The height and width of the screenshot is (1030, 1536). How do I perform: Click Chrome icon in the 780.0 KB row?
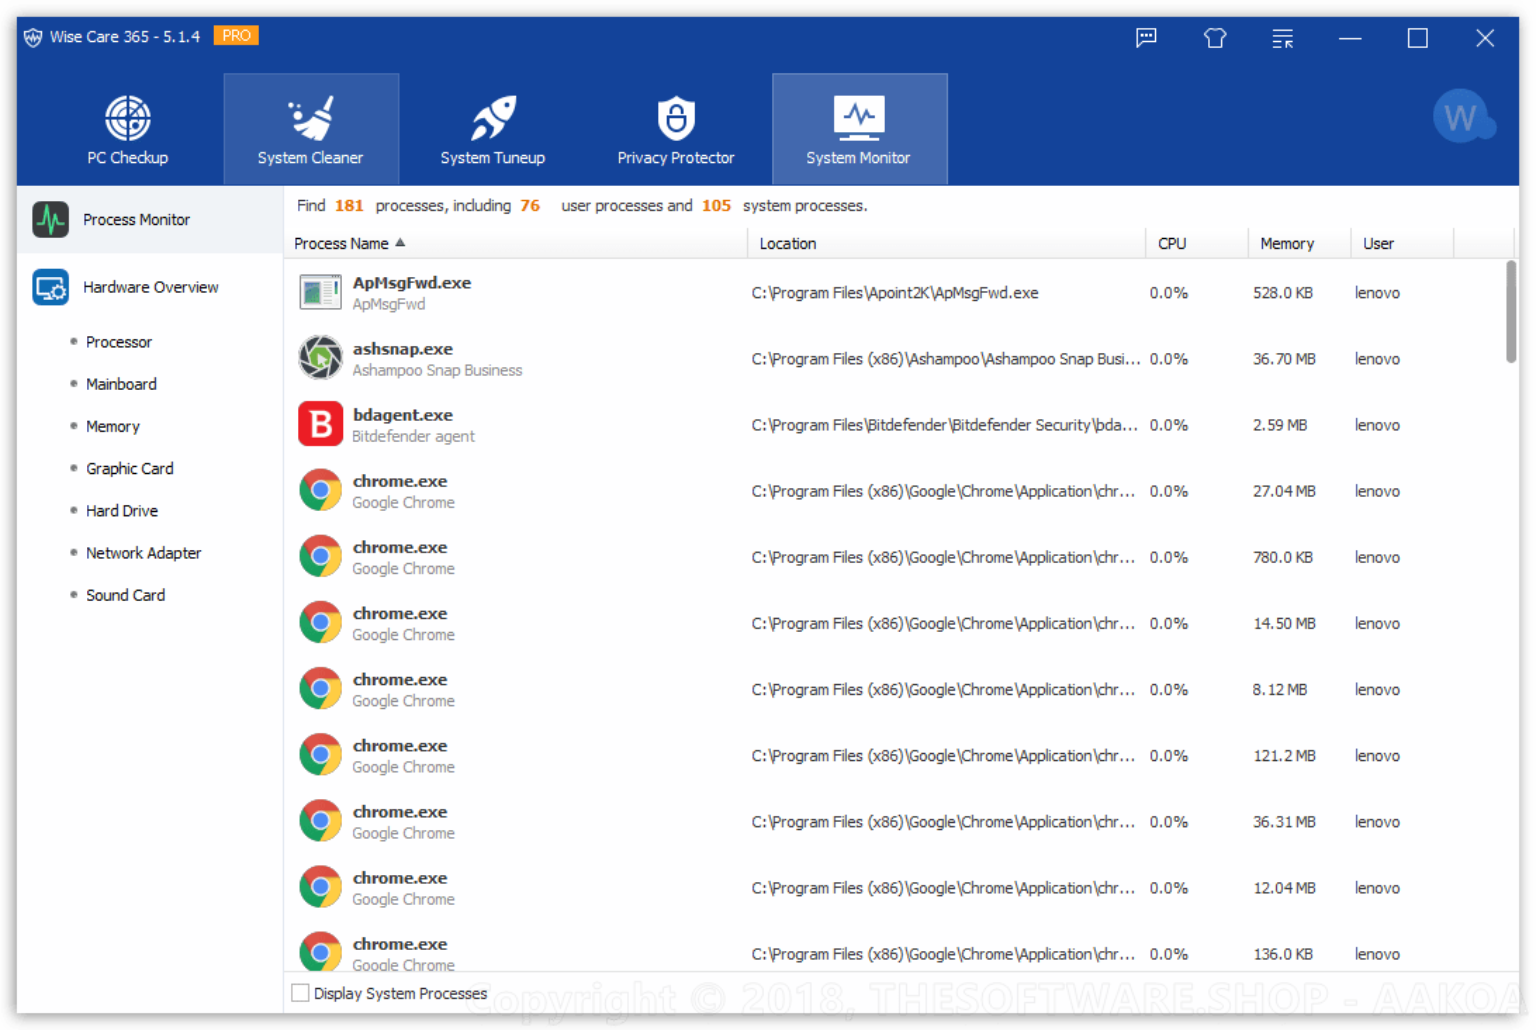point(320,556)
